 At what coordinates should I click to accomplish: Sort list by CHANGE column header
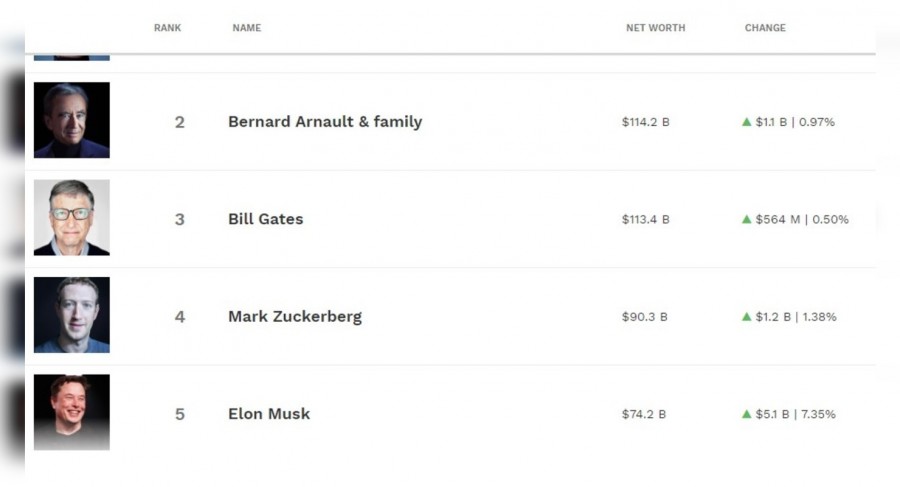765,28
